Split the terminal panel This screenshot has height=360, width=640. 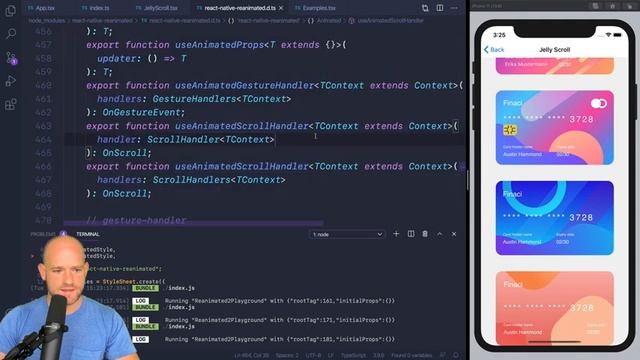411,234
